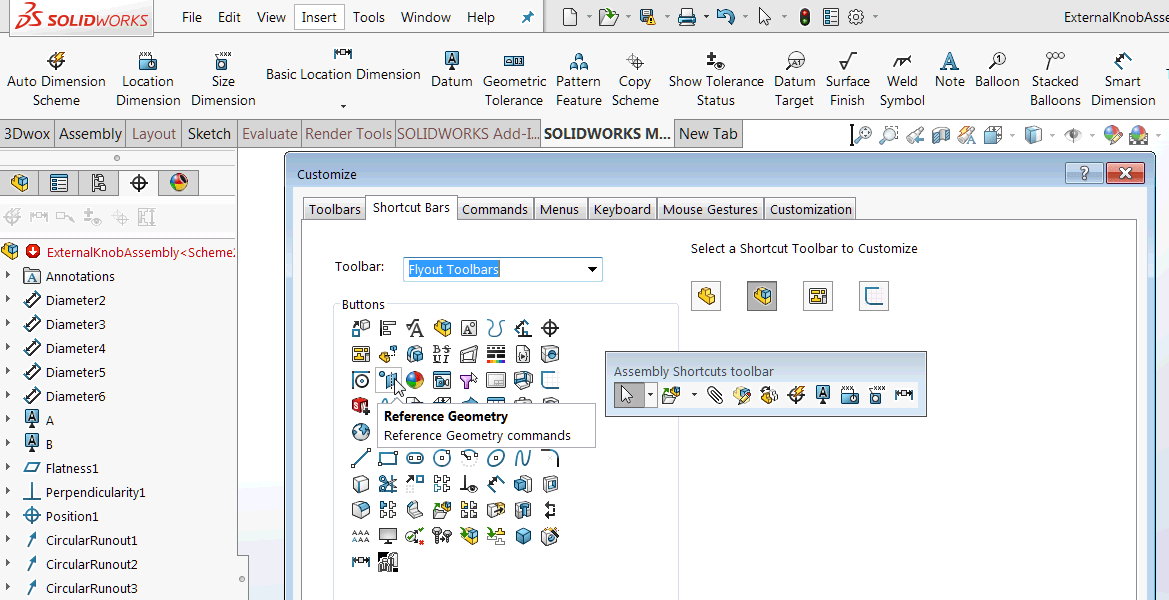The height and width of the screenshot is (600, 1169).
Task: Pin the menu bar with the pushpin
Action: click(527, 17)
